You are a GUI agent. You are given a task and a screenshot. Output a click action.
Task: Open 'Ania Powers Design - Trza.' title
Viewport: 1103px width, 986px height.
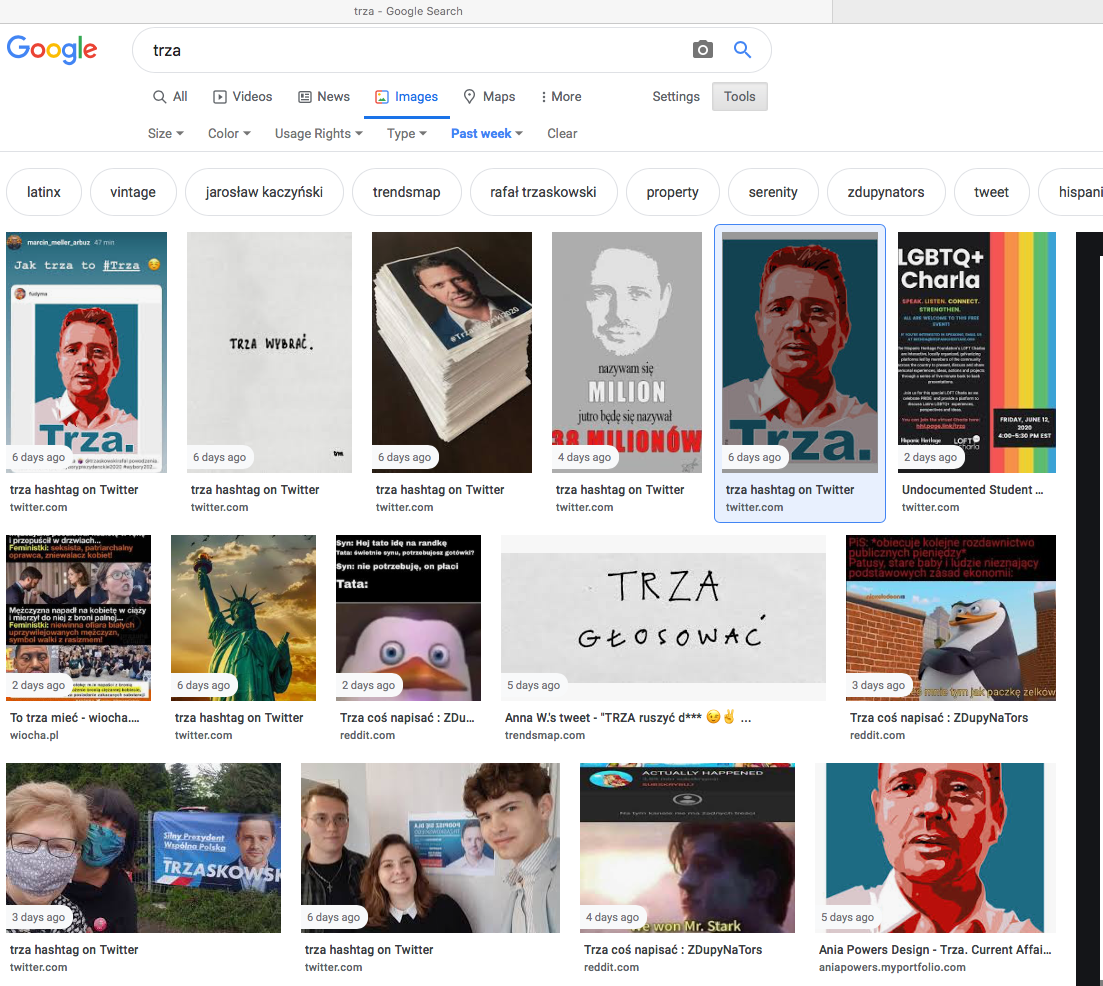(935, 949)
